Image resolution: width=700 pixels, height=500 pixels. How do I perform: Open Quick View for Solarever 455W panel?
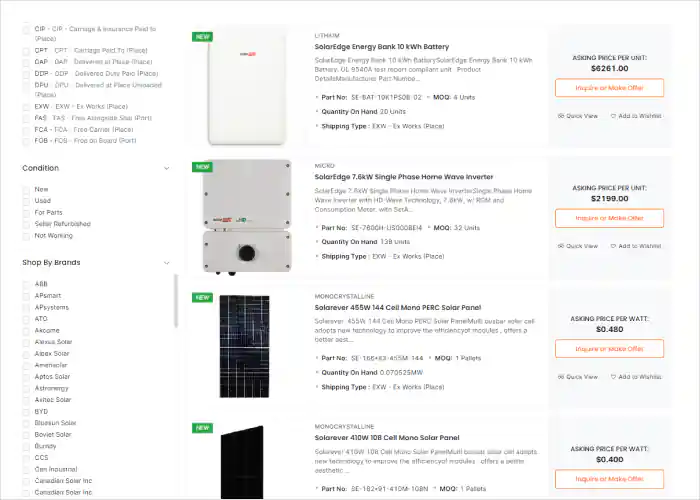click(578, 377)
